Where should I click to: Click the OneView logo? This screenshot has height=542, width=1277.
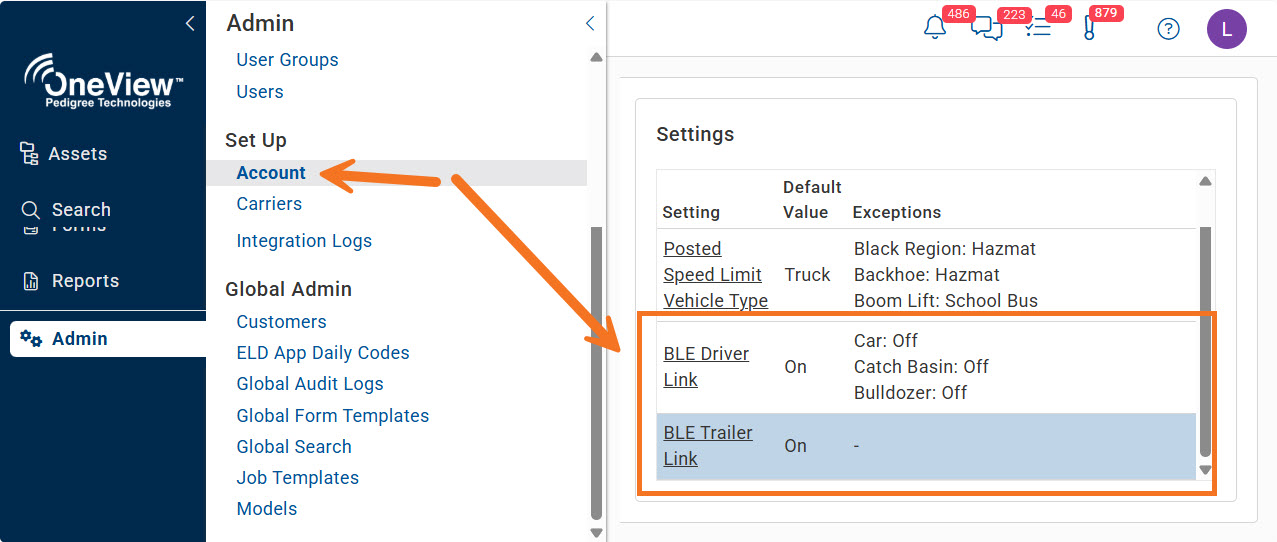point(103,81)
